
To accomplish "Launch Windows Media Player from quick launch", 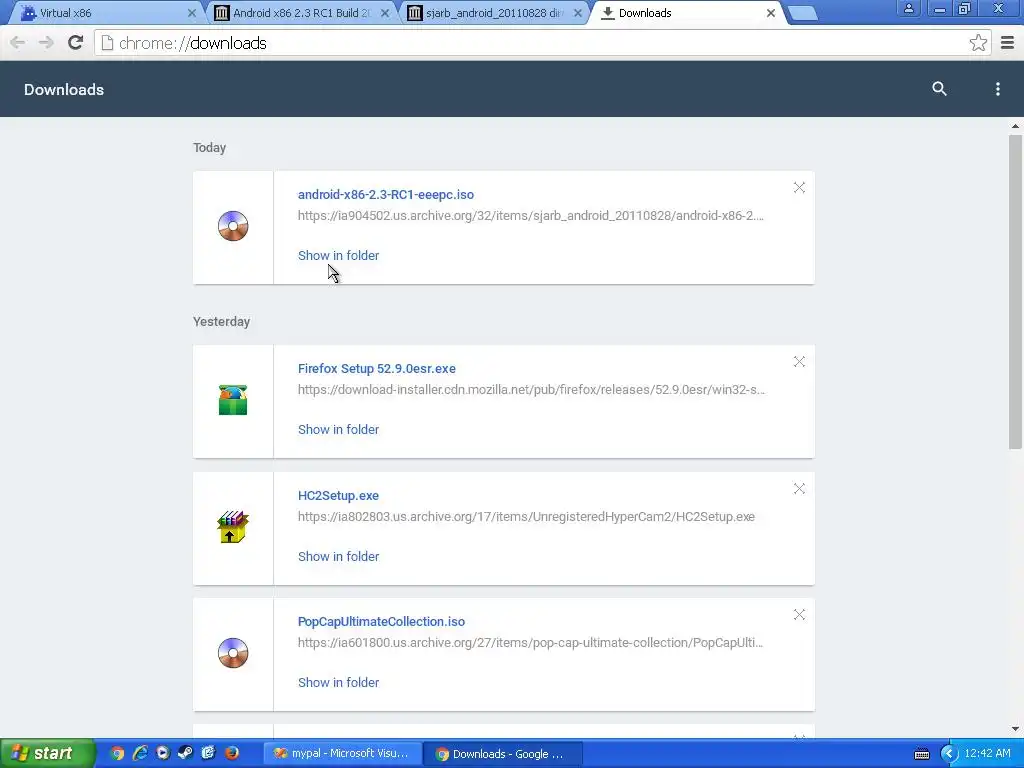I will point(163,753).
